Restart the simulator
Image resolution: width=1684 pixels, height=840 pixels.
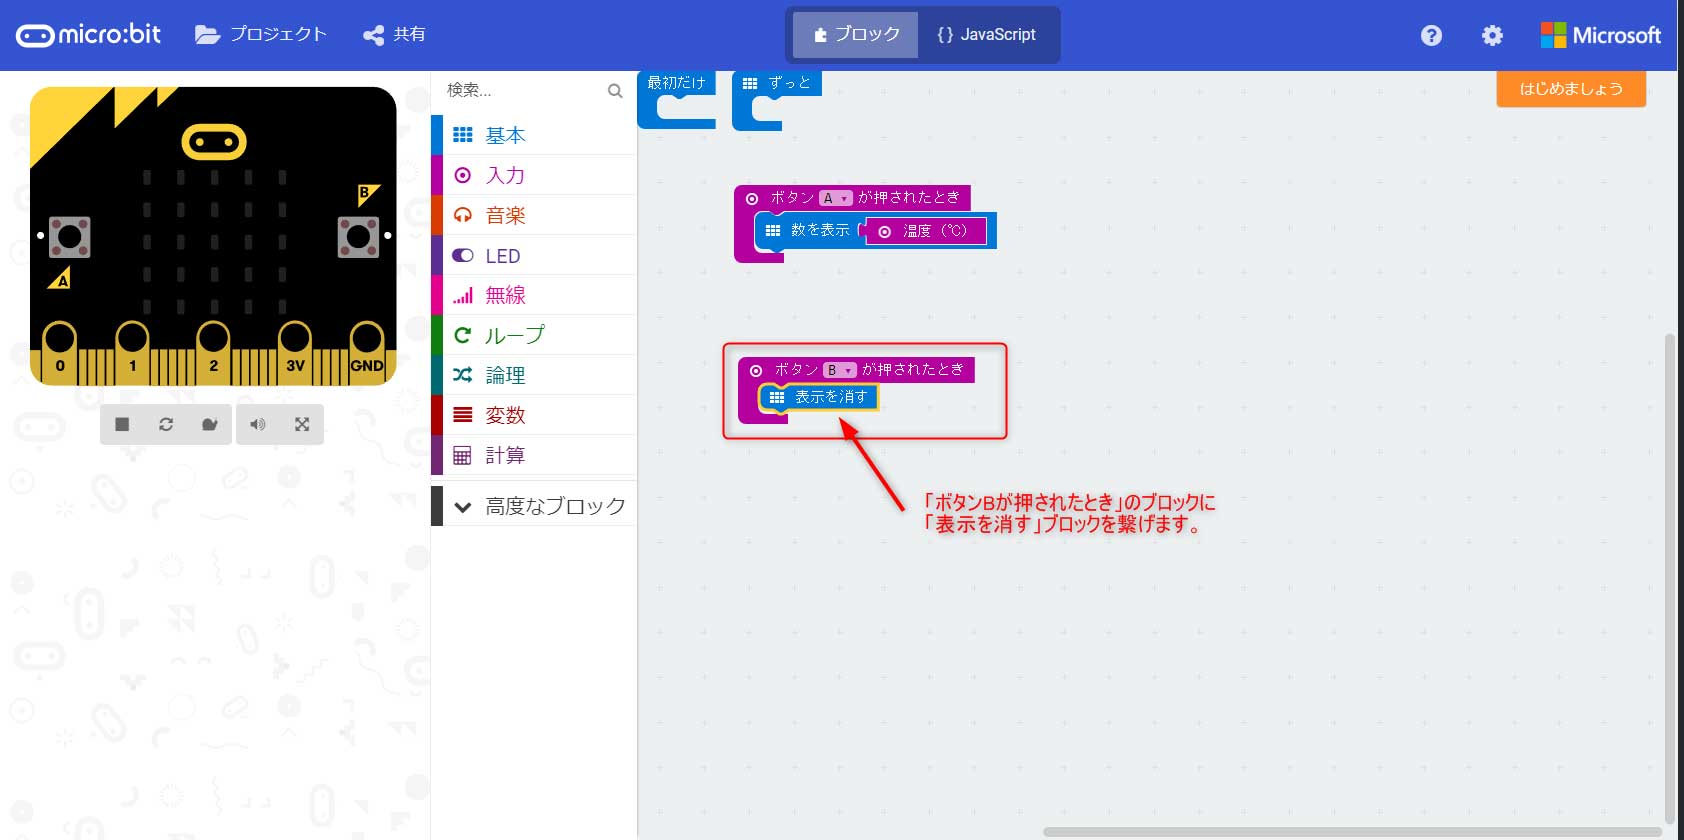point(166,424)
